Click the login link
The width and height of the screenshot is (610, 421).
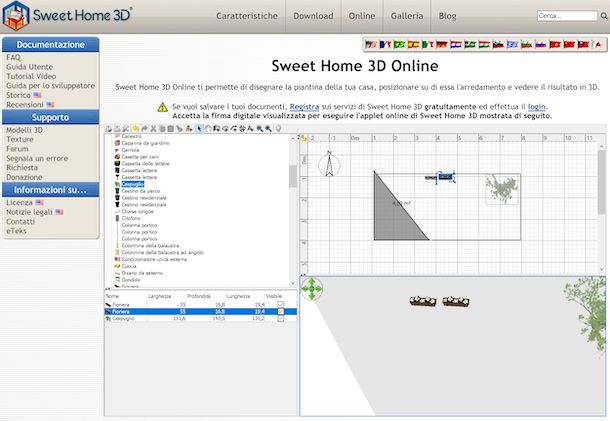pos(536,107)
